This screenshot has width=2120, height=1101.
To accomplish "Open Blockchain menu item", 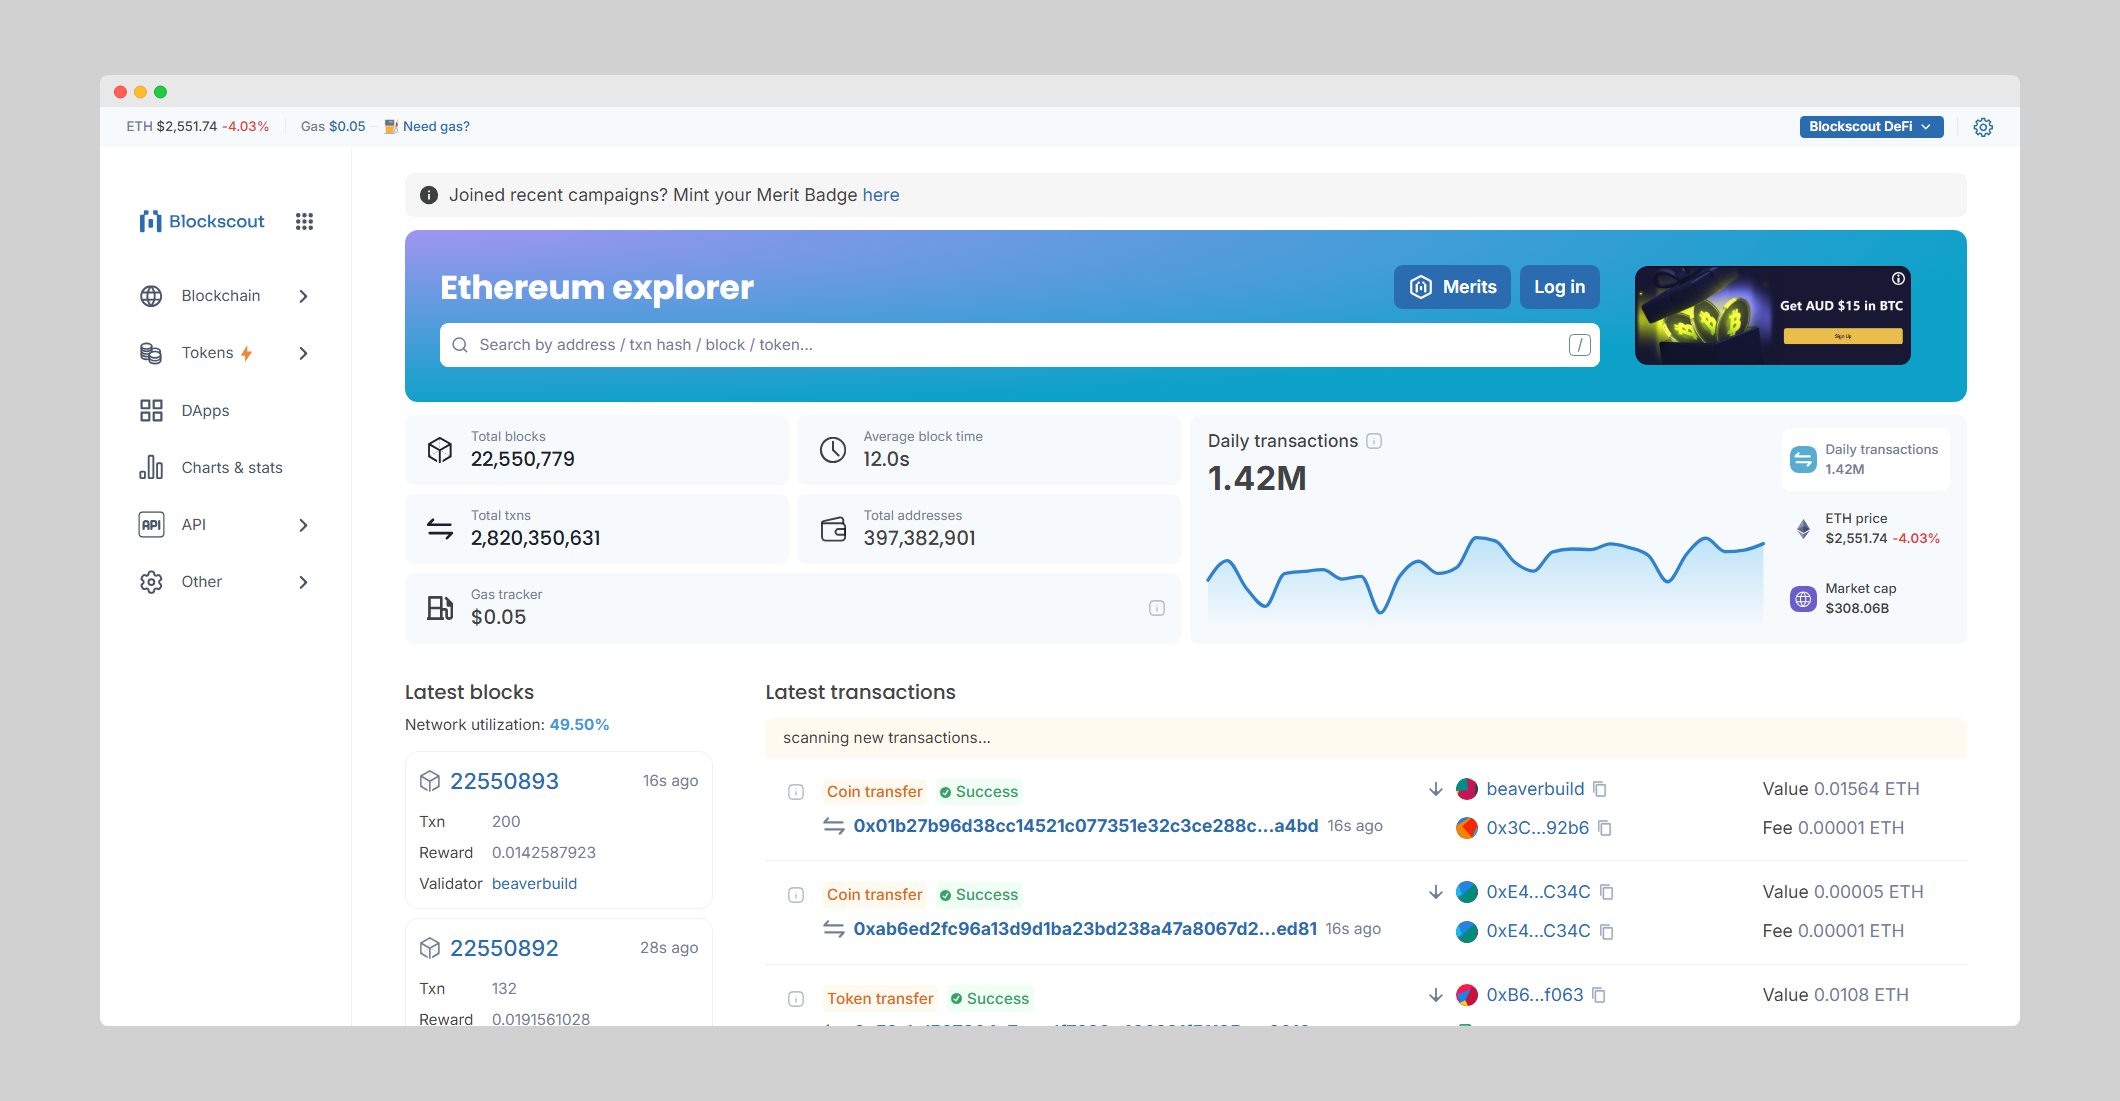I will 226,296.
